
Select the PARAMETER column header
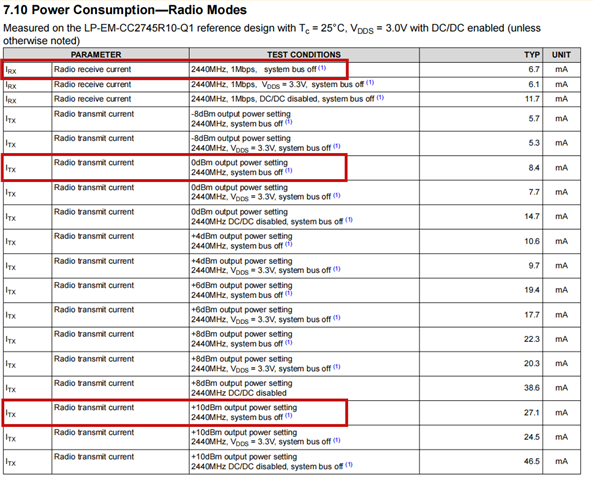pos(96,55)
